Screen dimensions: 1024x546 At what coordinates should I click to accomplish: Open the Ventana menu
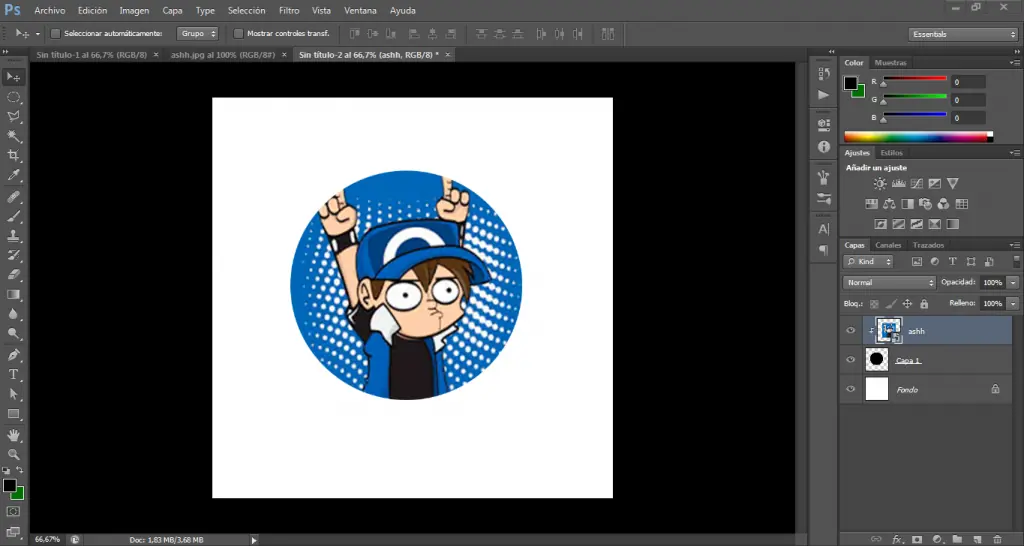(x=360, y=10)
